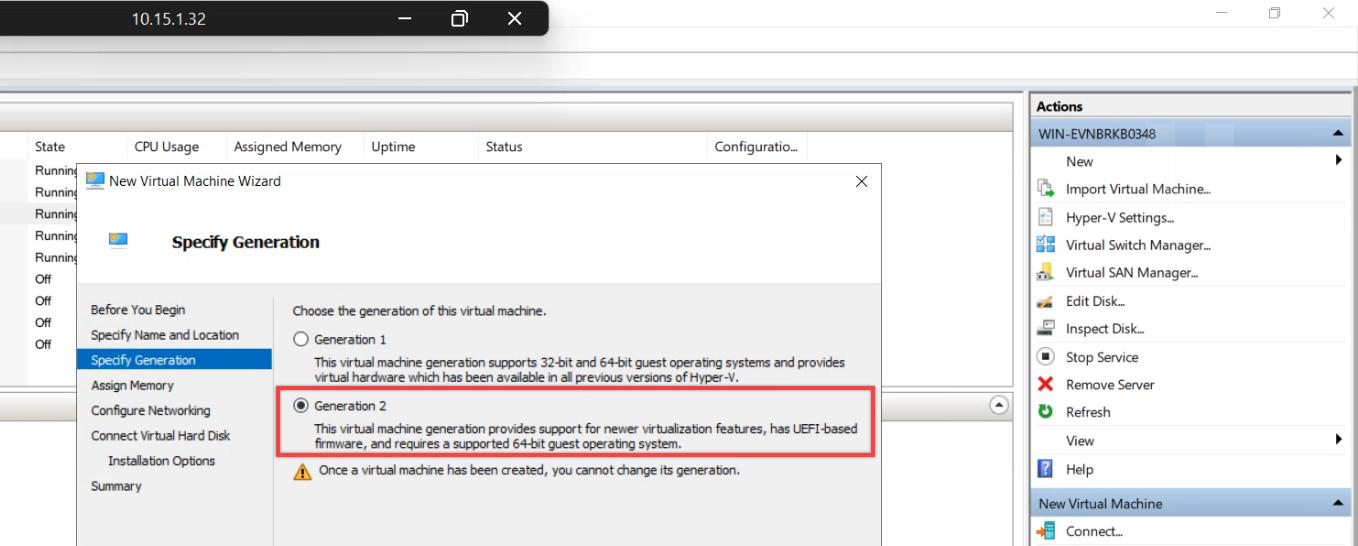Open the View action entry
This screenshot has width=1358, height=546.
[1080, 441]
